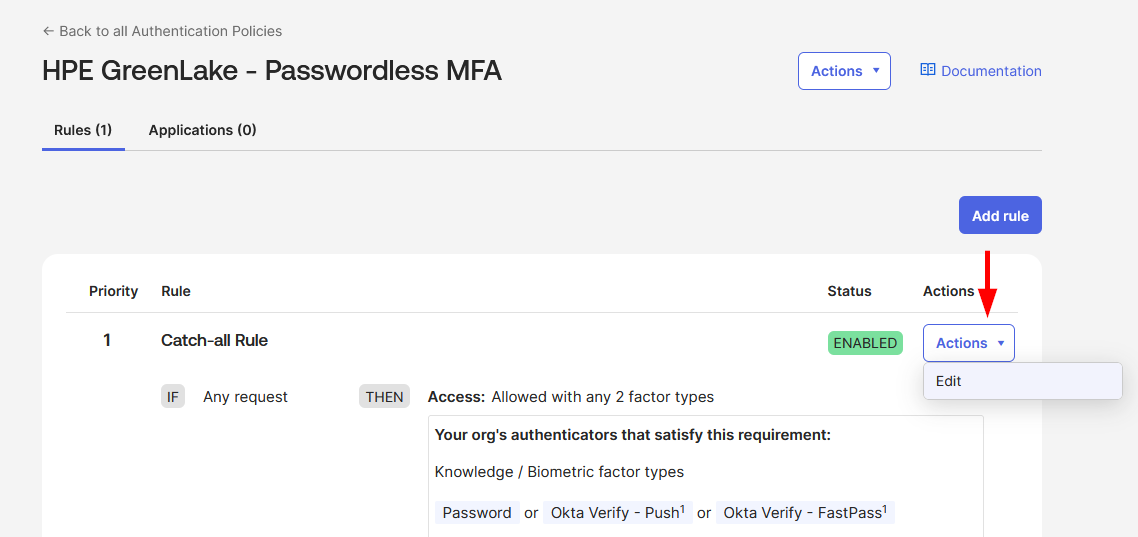Click the IF condition badge
Viewport: 1138px width, 537px height.
click(x=173, y=397)
